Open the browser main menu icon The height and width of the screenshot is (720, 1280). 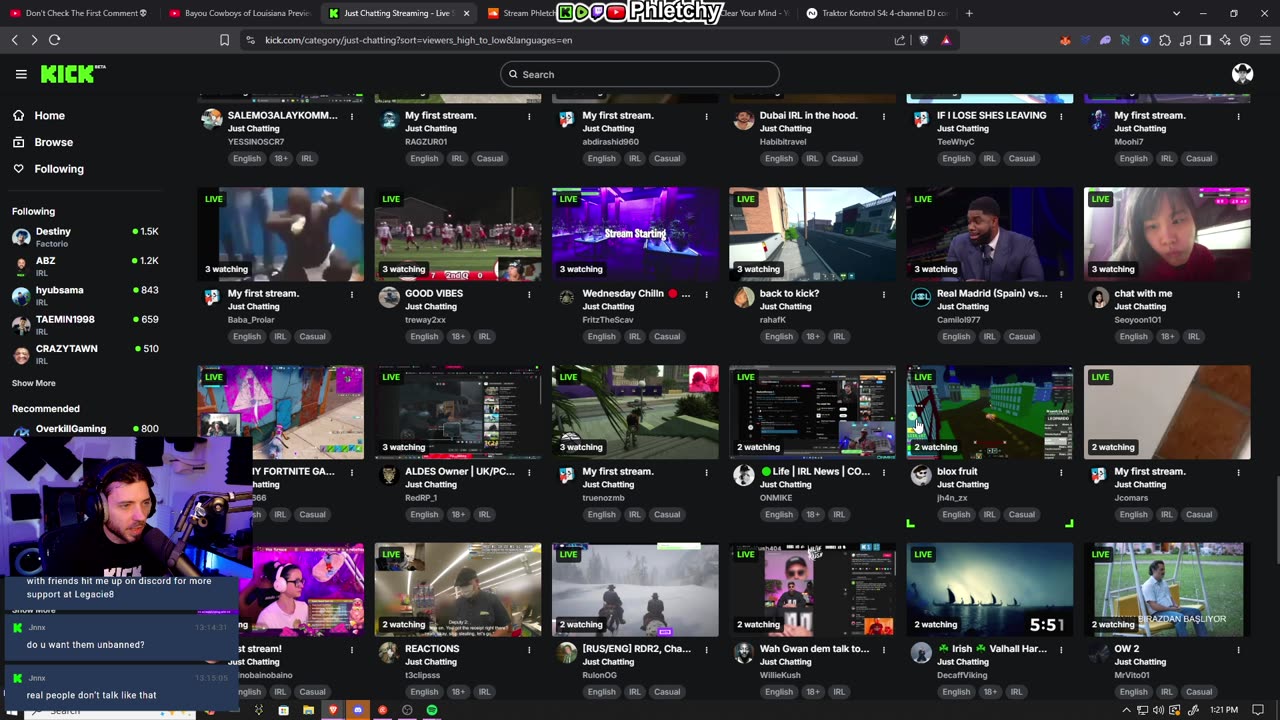[x=1266, y=40]
